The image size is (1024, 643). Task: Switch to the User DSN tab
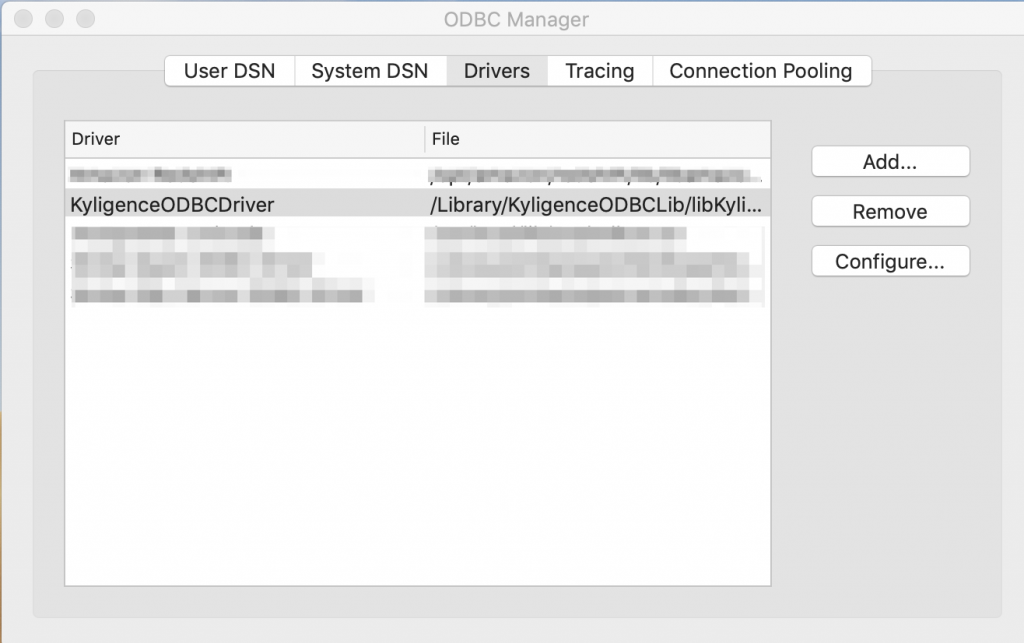click(x=229, y=71)
